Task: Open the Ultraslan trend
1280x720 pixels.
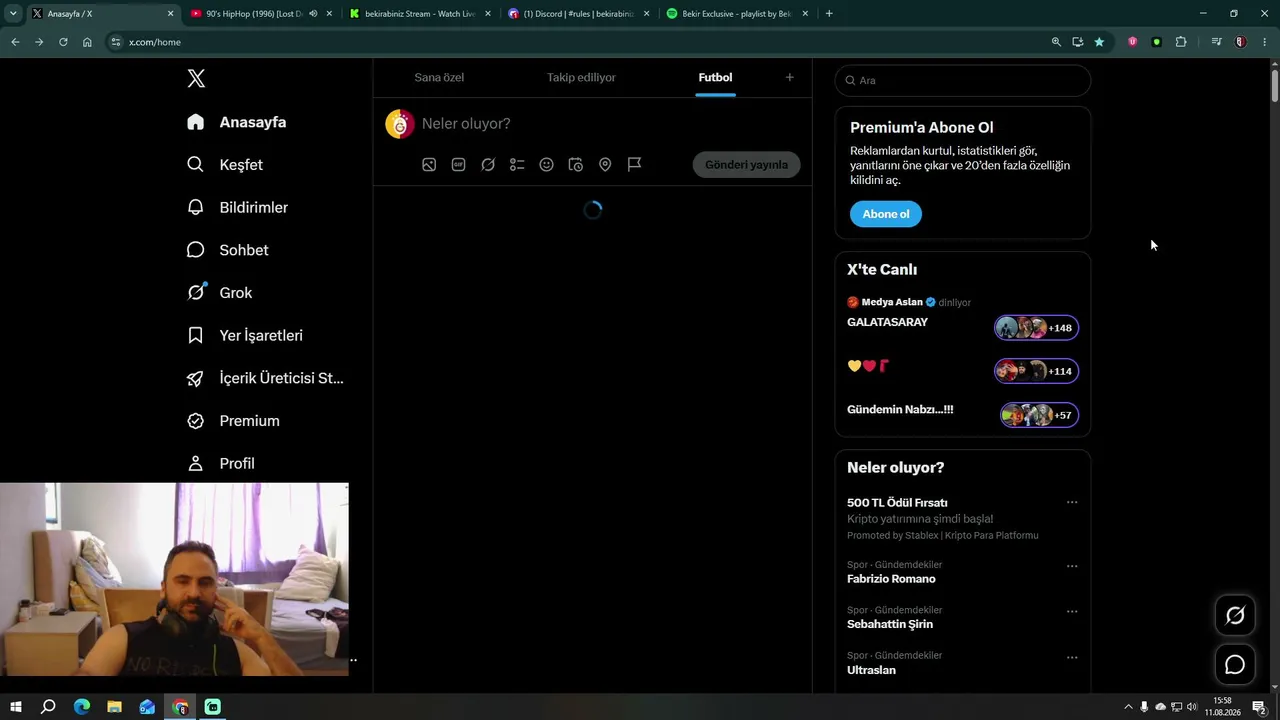Action: point(871,670)
